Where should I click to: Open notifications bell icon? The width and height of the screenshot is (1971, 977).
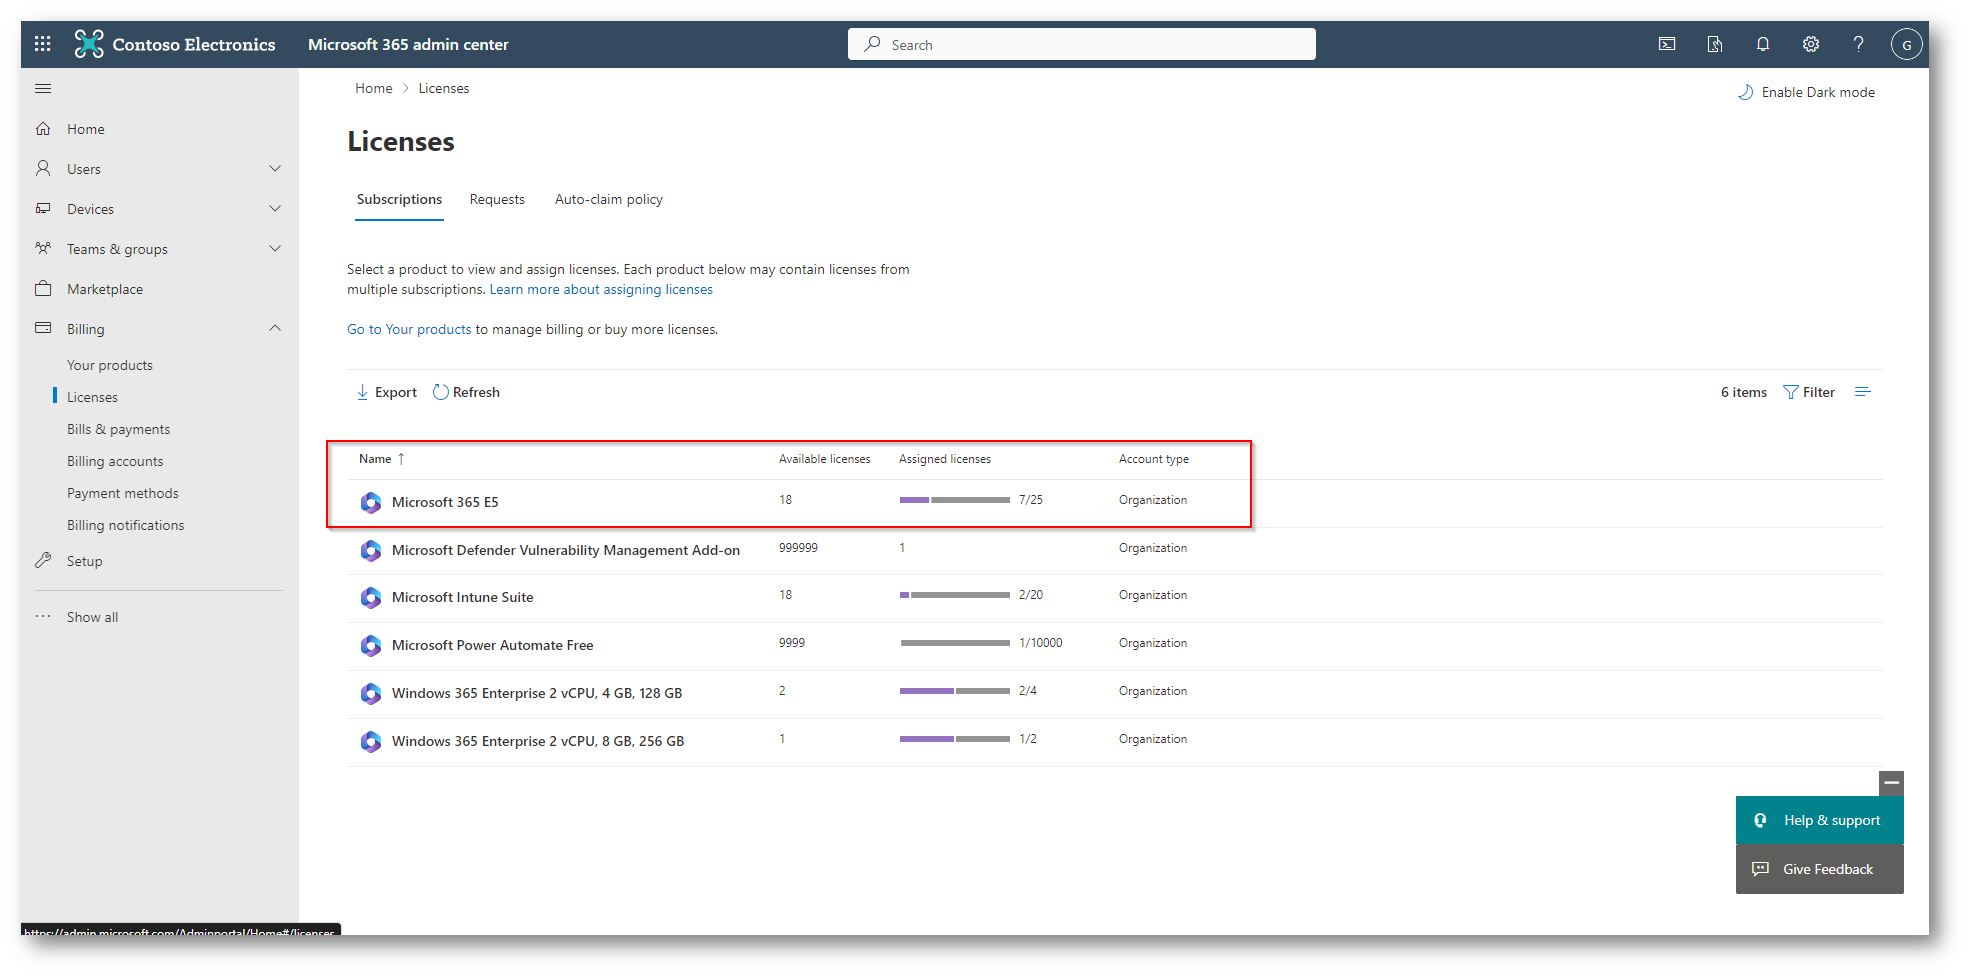[x=1763, y=44]
